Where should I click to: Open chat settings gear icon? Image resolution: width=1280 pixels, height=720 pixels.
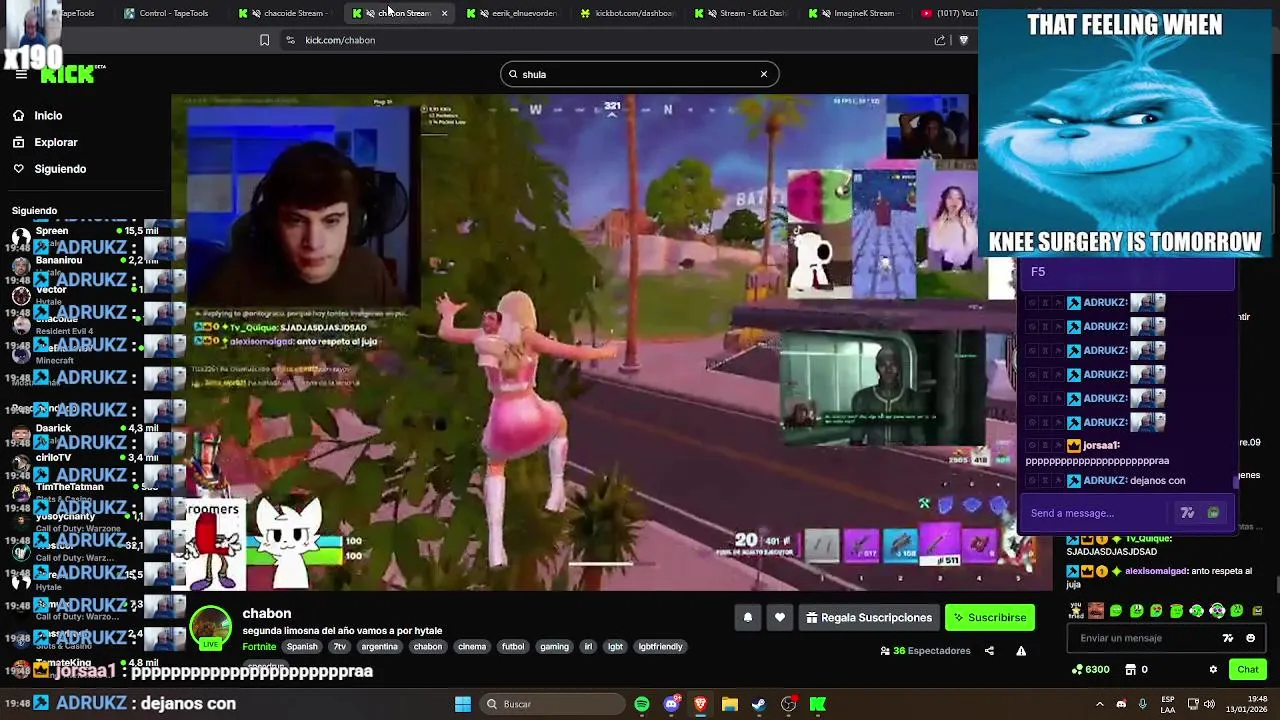click(x=1213, y=670)
